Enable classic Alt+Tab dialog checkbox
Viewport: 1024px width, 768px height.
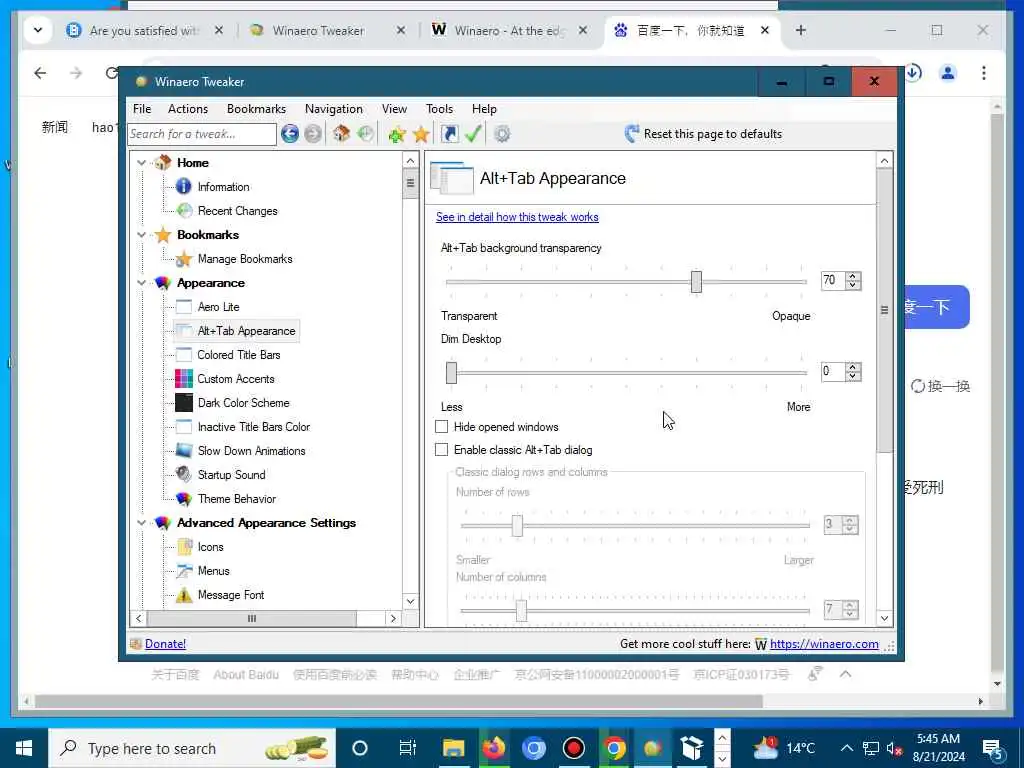click(x=441, y=450)
